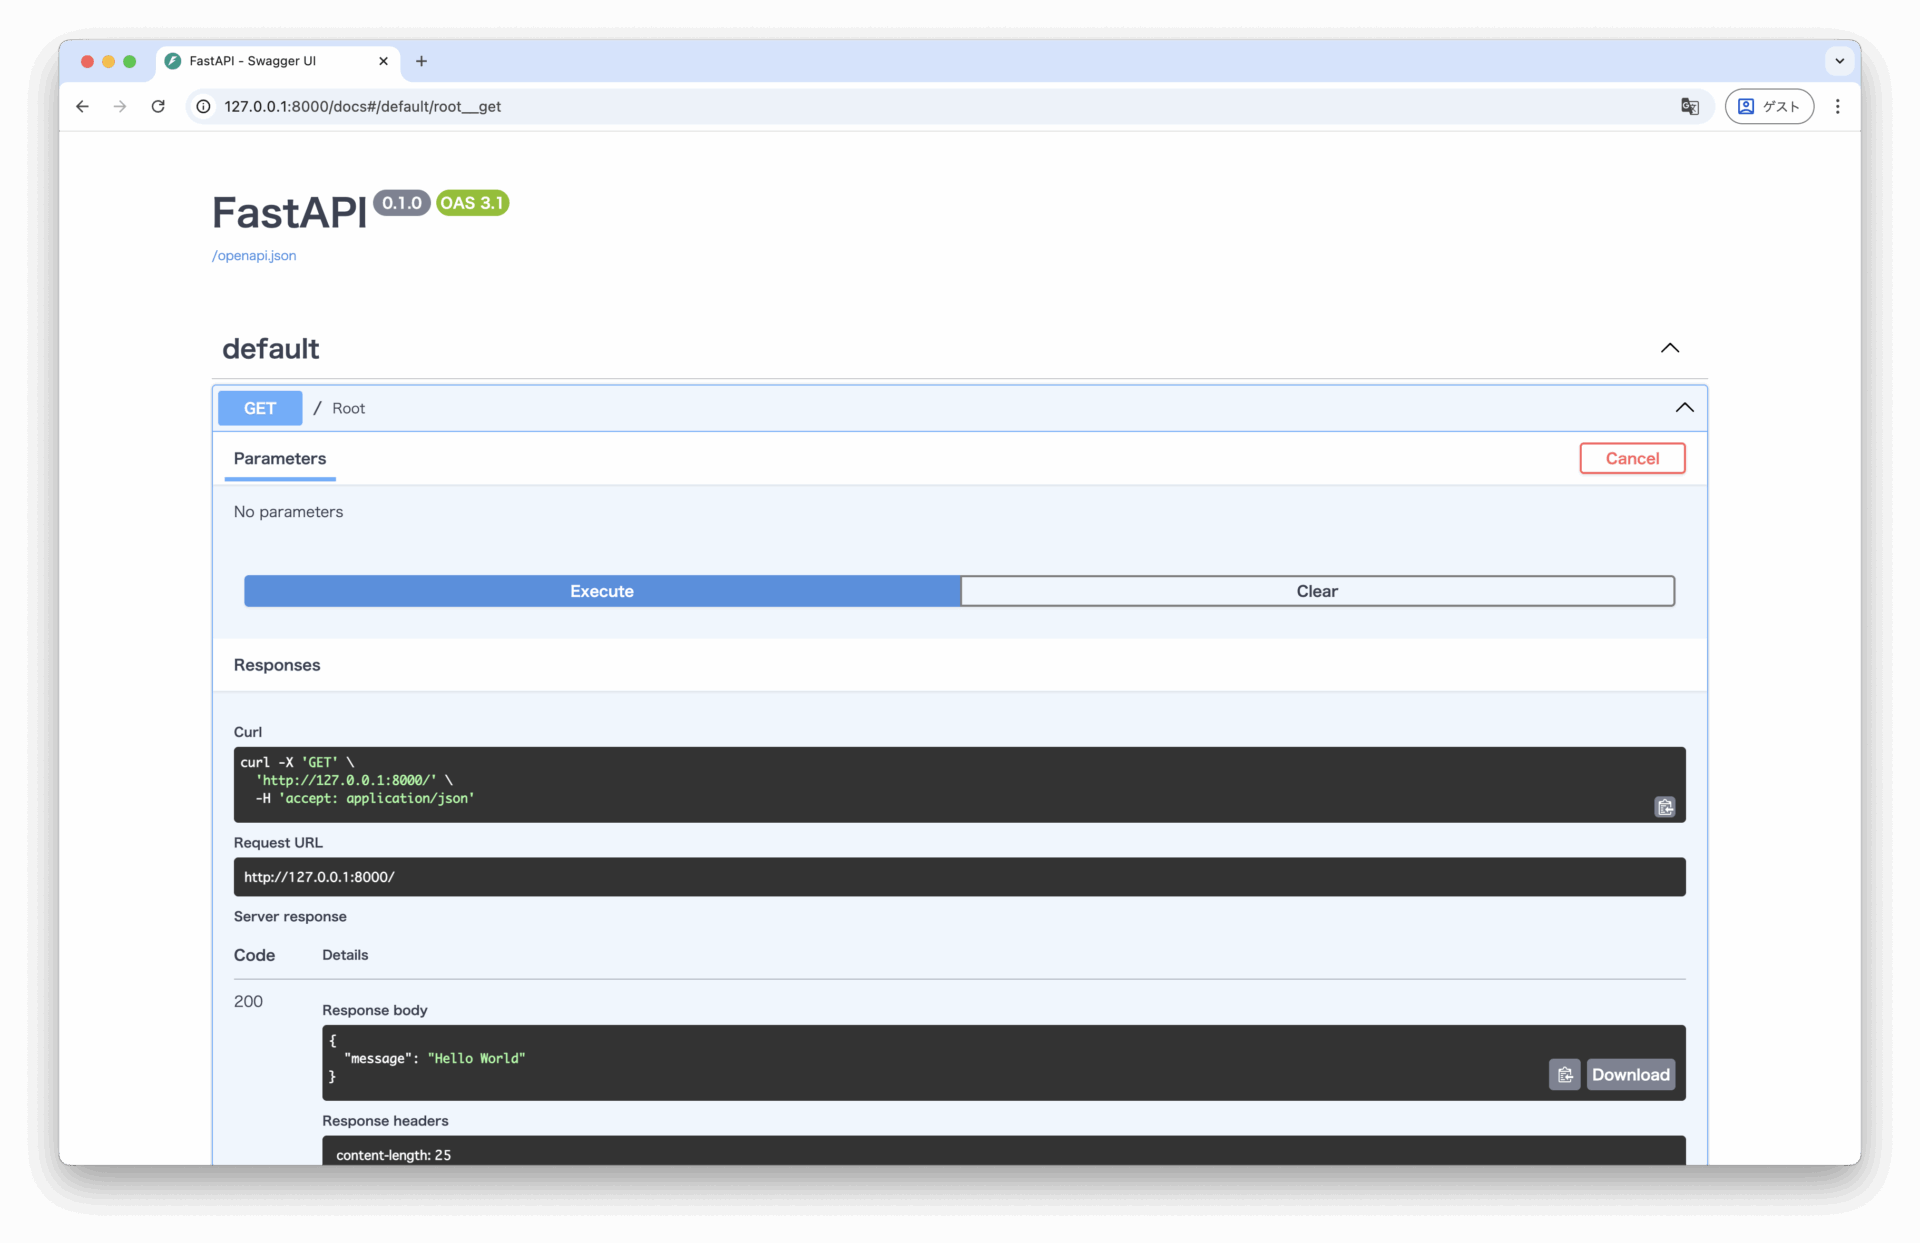Collapse the default section chevron
The height and width of the screenshot is (1243, 1920).
(x=1669, y=348)
